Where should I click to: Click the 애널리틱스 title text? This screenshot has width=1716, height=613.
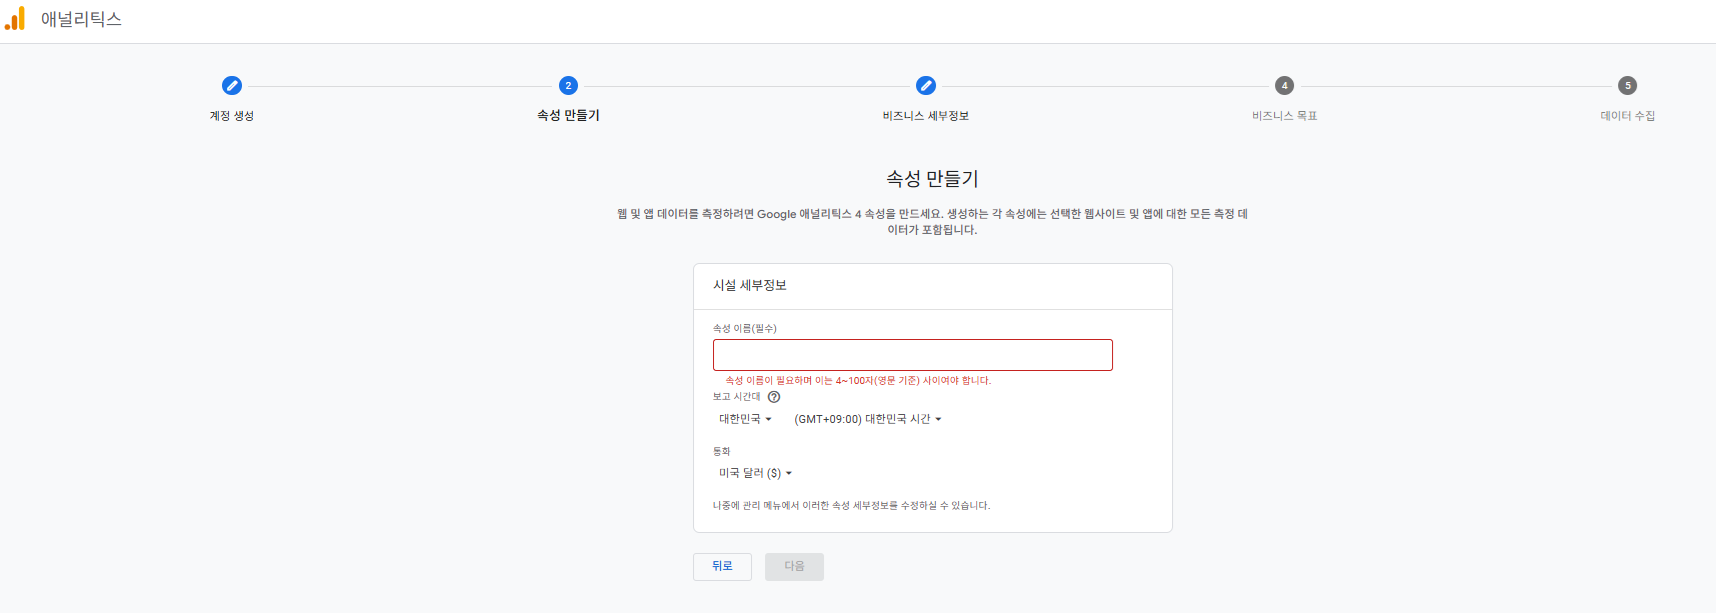(x=81, y=19)
